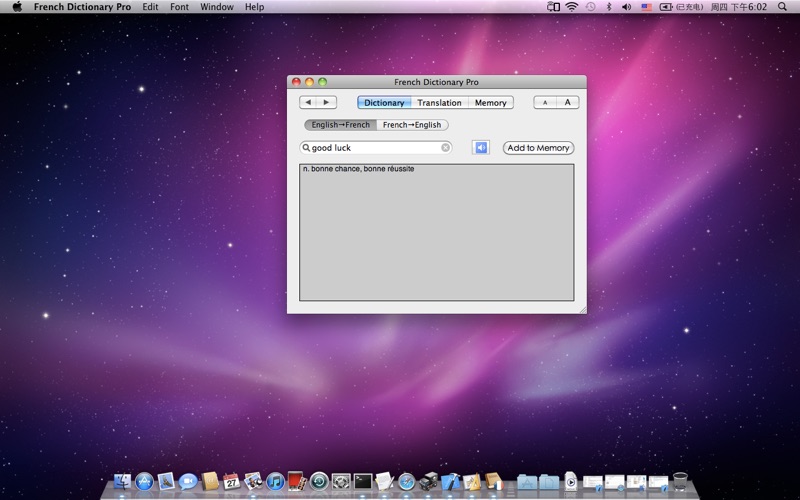The width and height of the screenshot is (800, 500).
Task: Minimize the window with the yellow button
Action: click(309, 82)
